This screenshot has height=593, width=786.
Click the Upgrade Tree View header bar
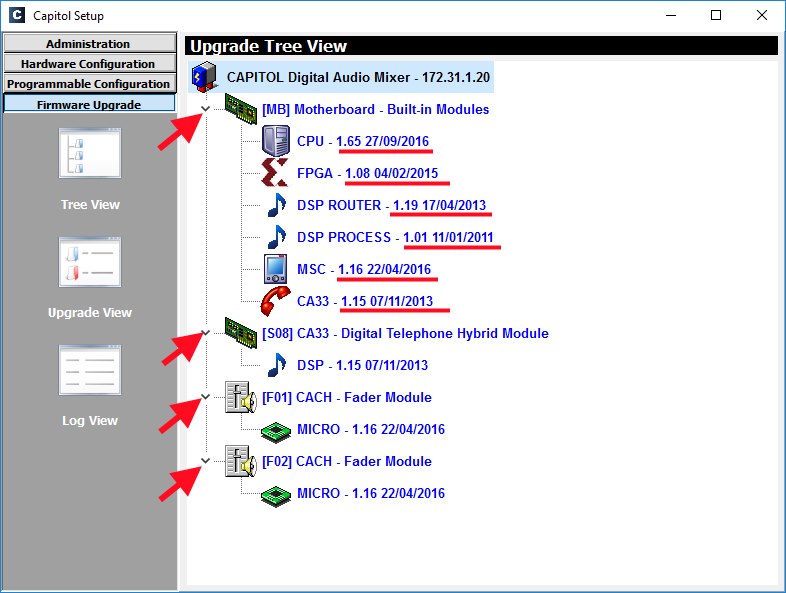(x=481, y=46)
